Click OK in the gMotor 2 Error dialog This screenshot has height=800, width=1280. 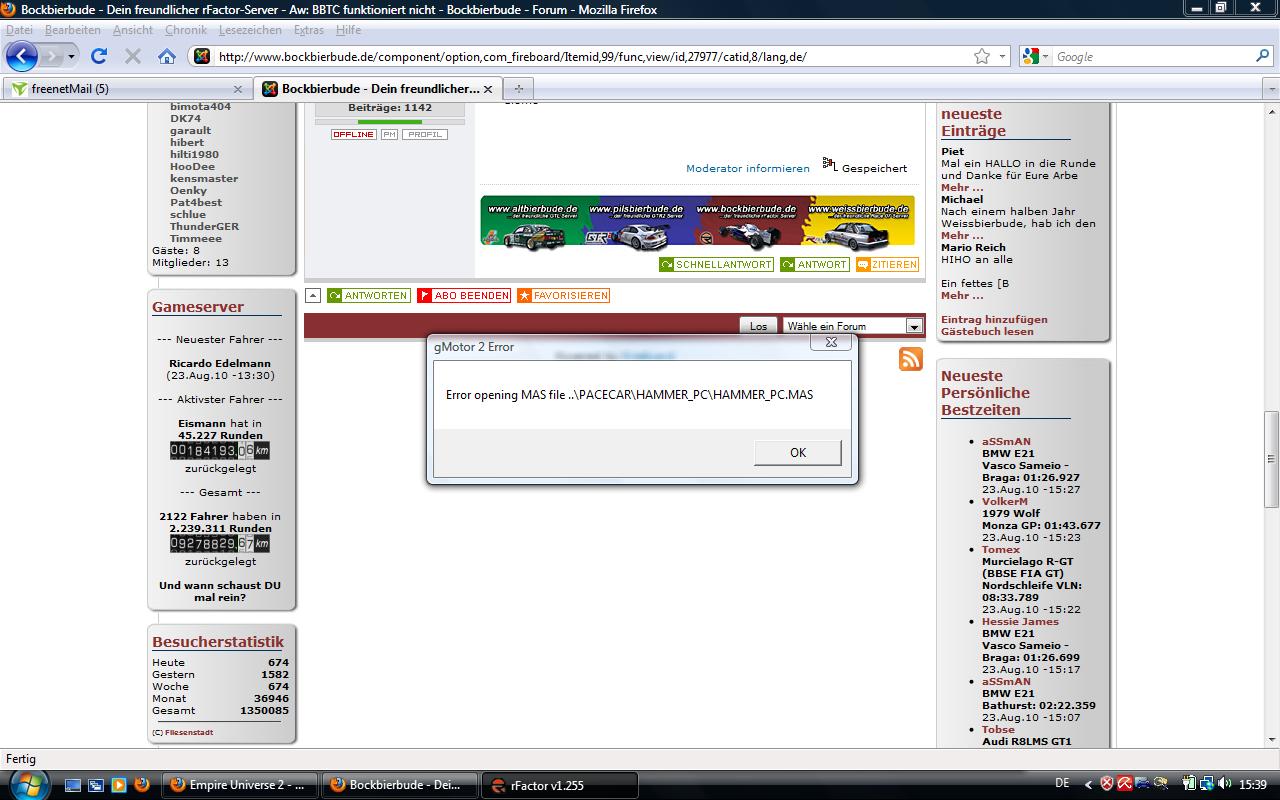tap(797, 452)
